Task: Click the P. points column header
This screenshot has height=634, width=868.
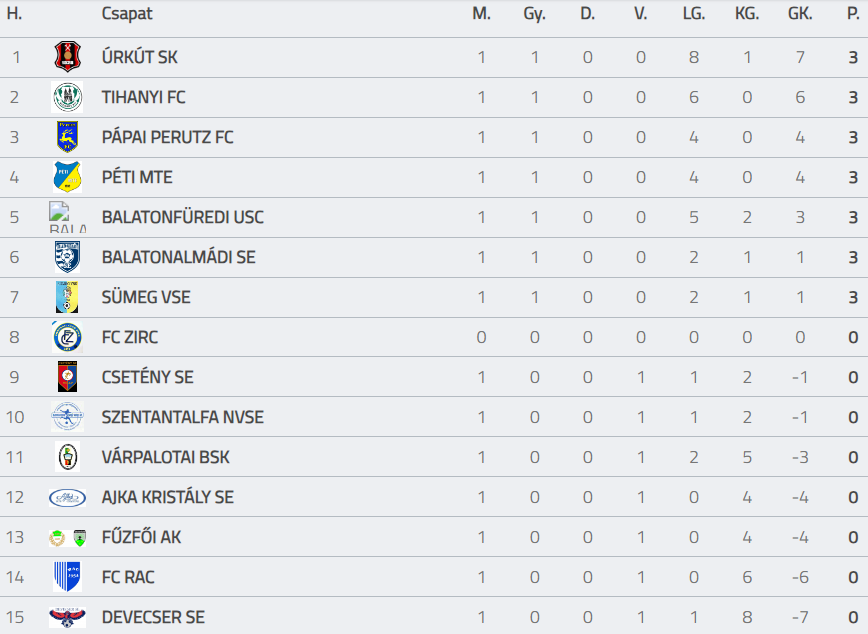Action: point(852,14)
